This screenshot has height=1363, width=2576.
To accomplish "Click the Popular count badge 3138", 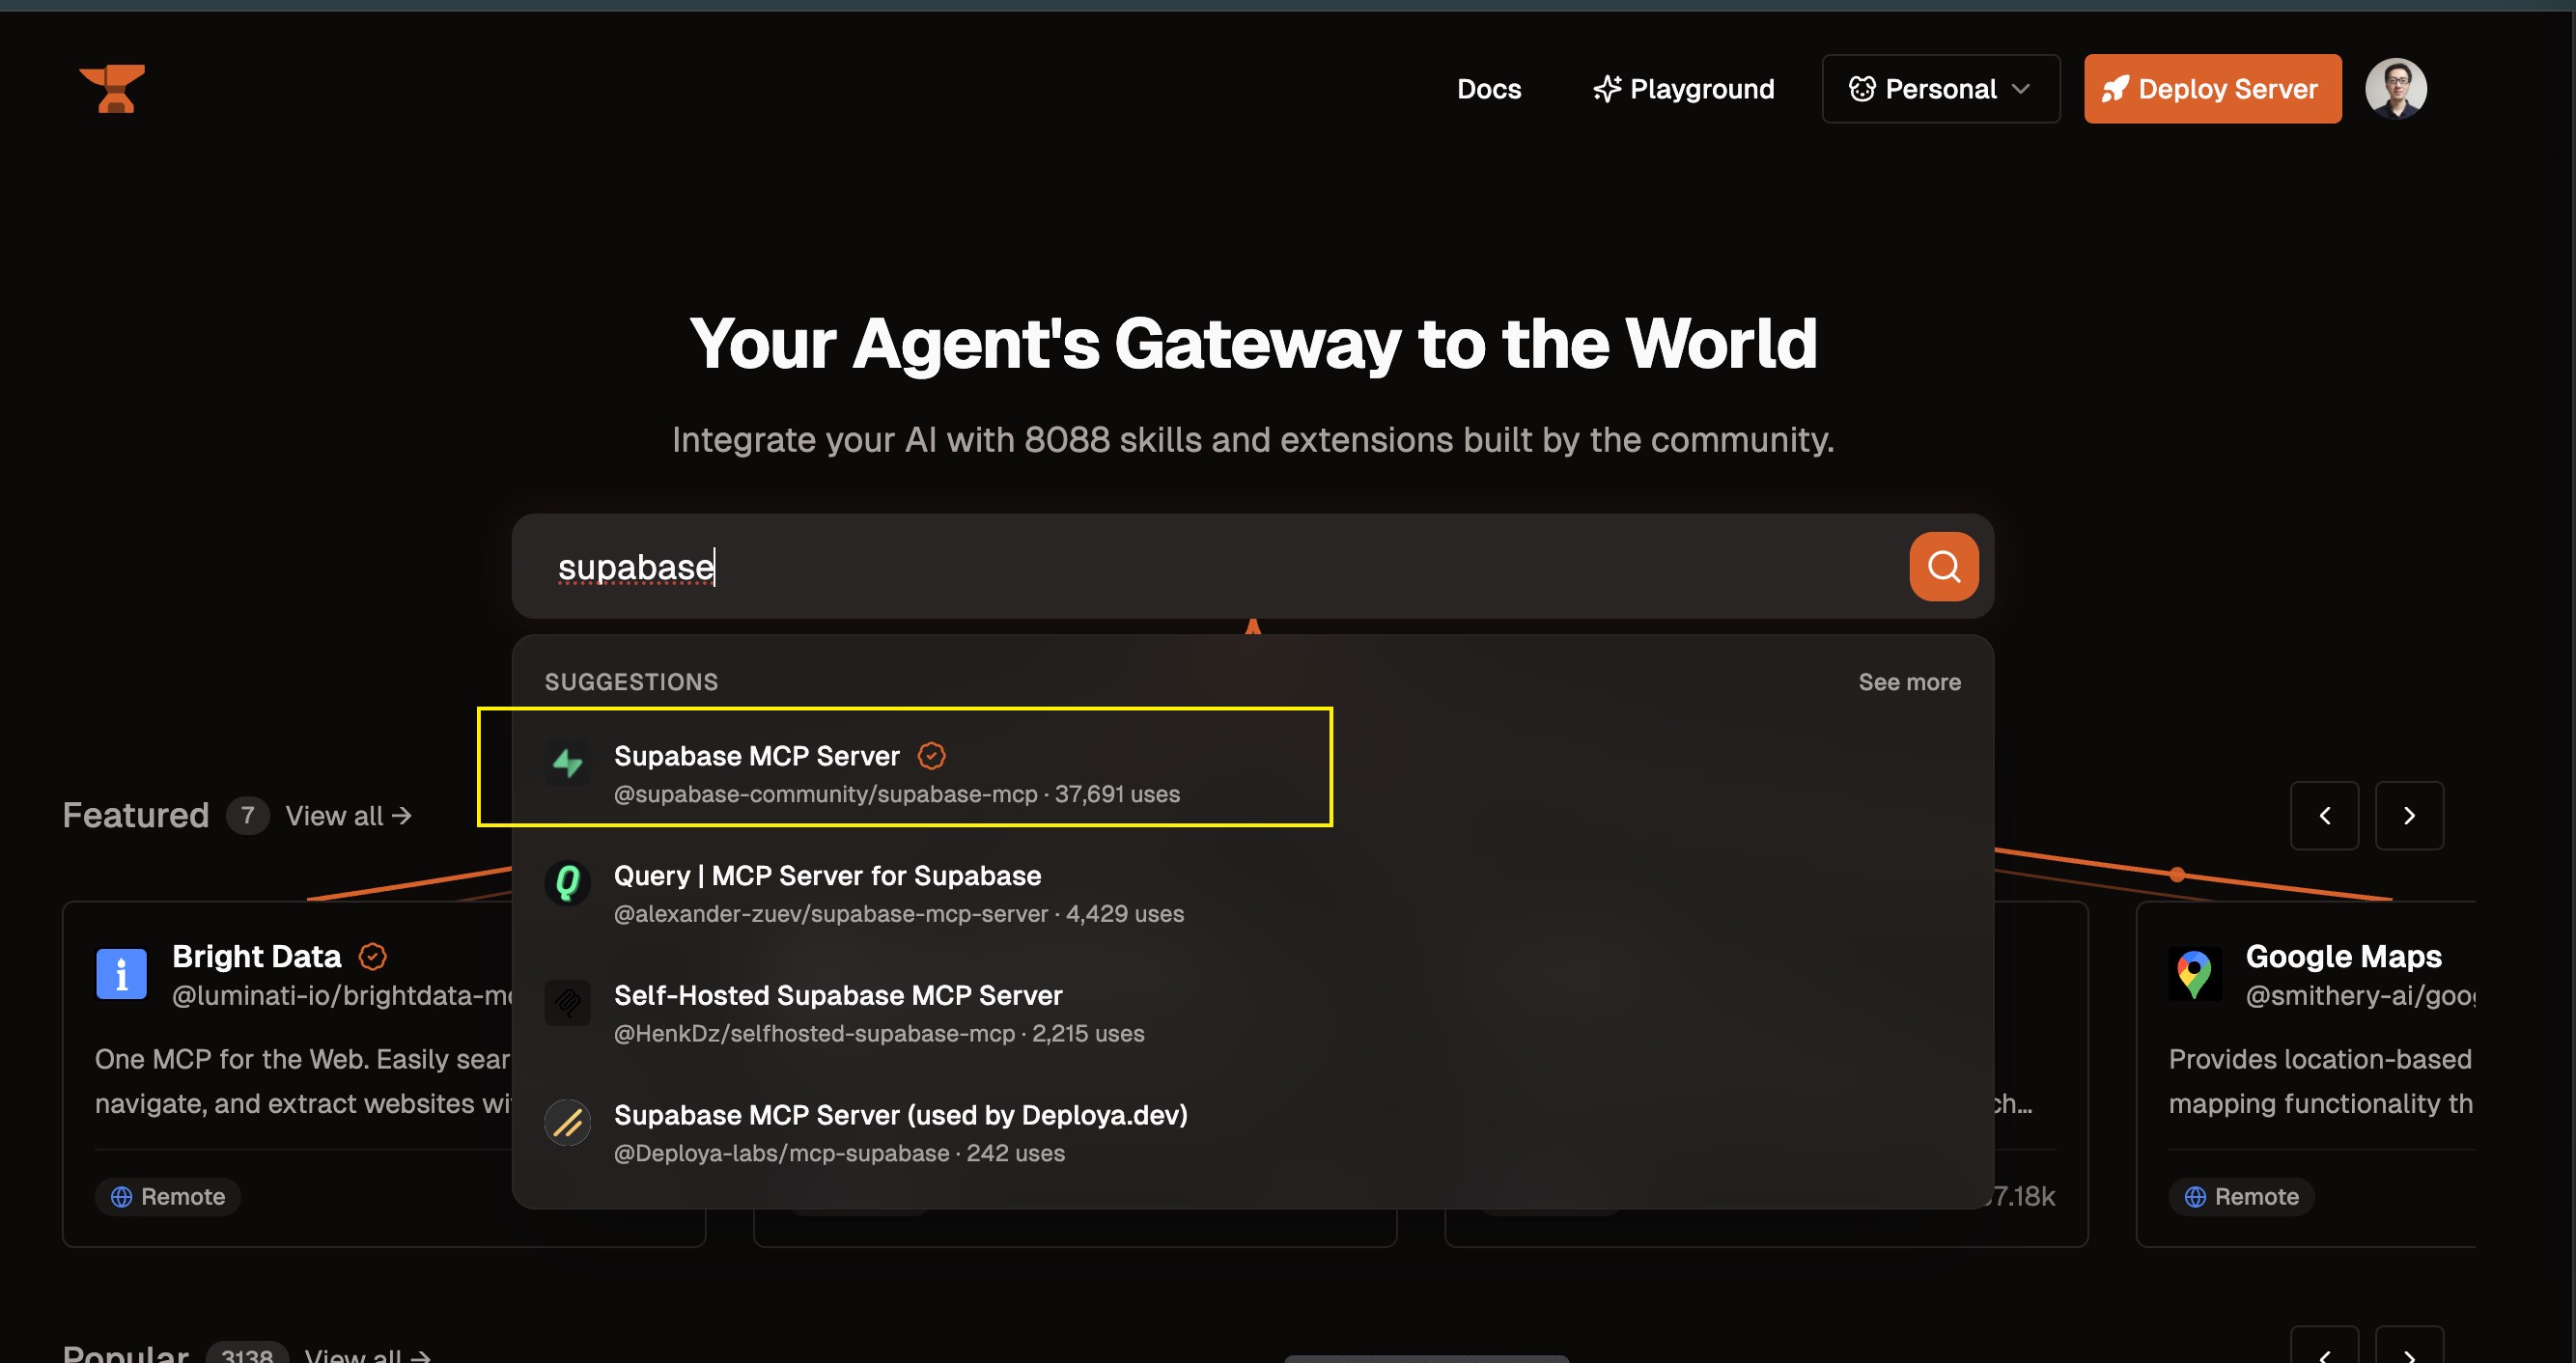I will click(x=247, y=1354).
